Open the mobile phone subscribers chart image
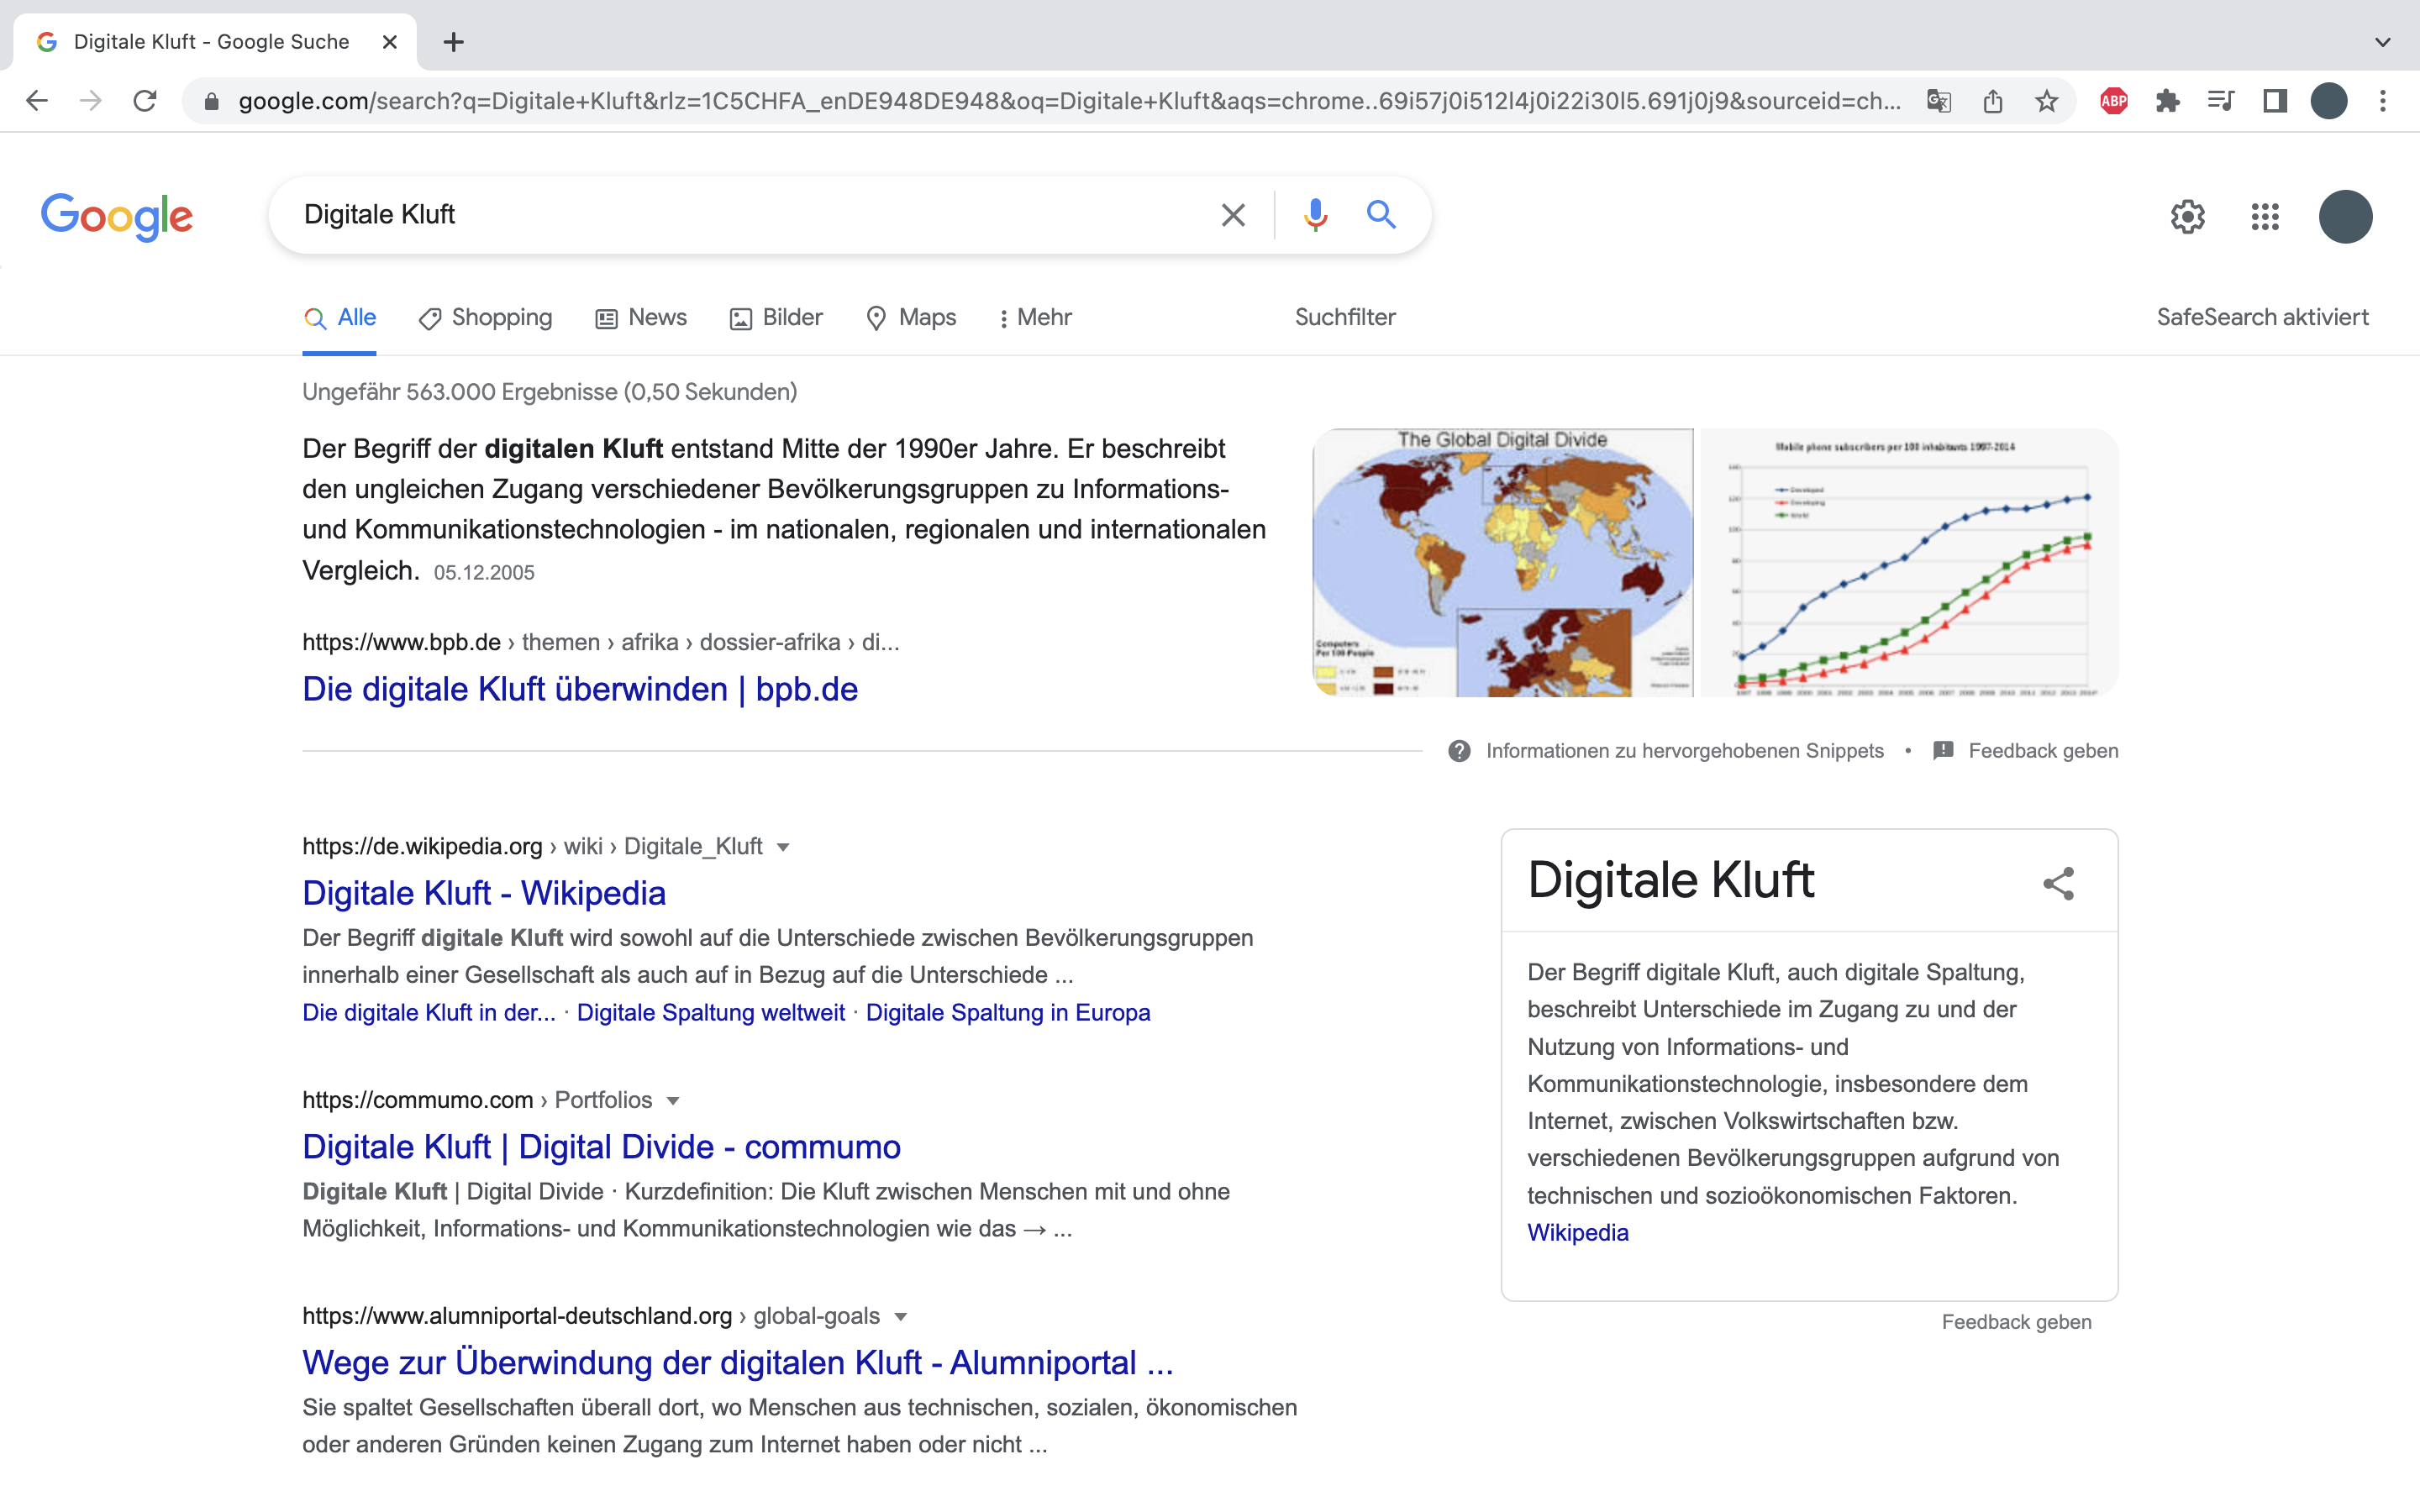2420x1512 pixels. click(x=1909, y=562)
